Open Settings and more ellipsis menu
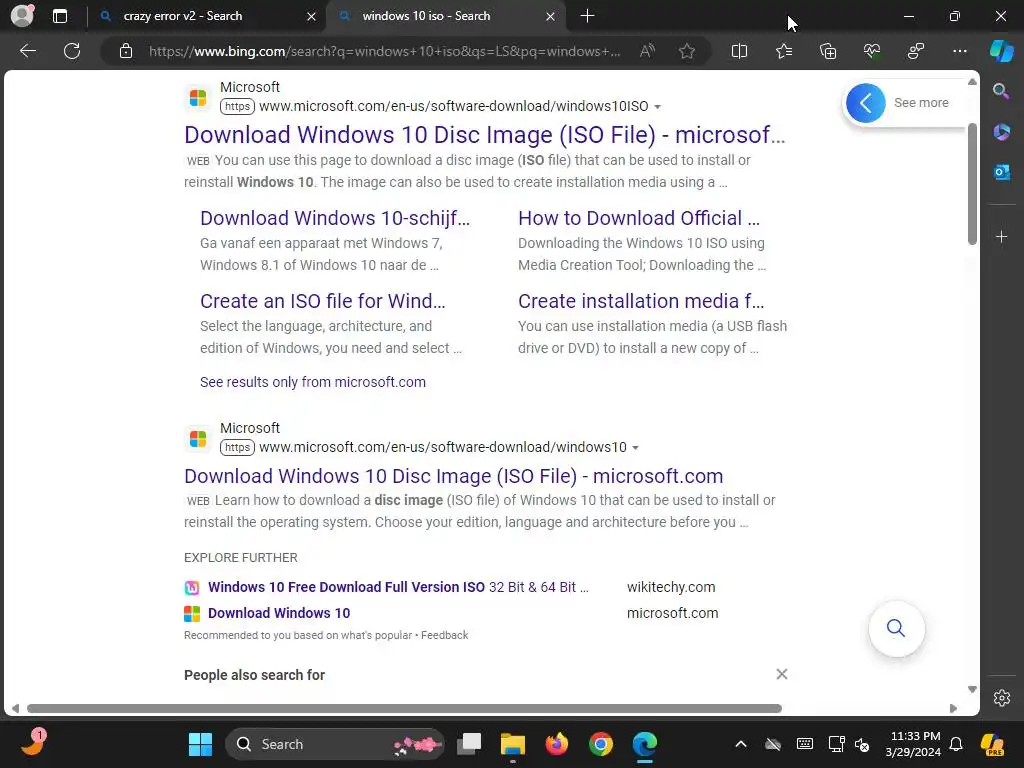This screenshot has height=768, width=1024. click(x=959, y=51)
